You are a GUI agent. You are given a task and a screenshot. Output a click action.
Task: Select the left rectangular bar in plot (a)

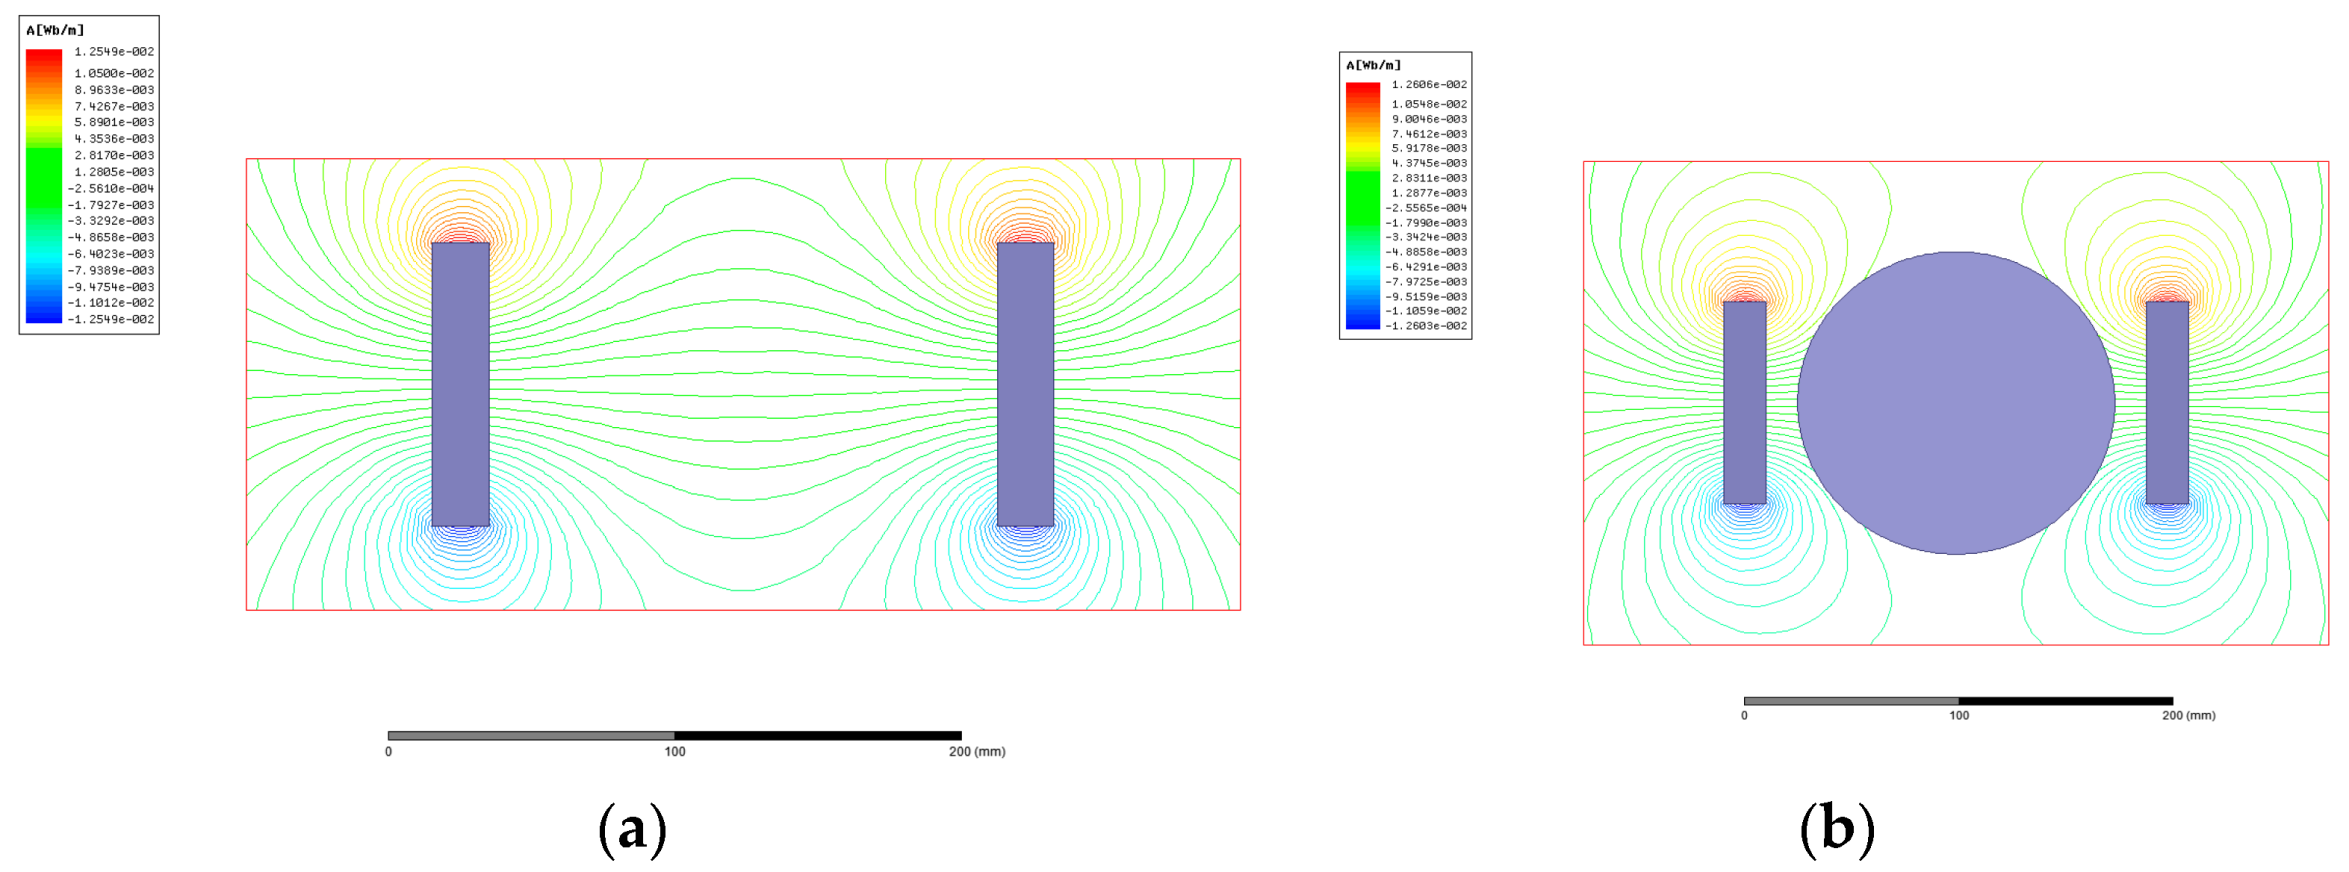[x=461, y=384]
